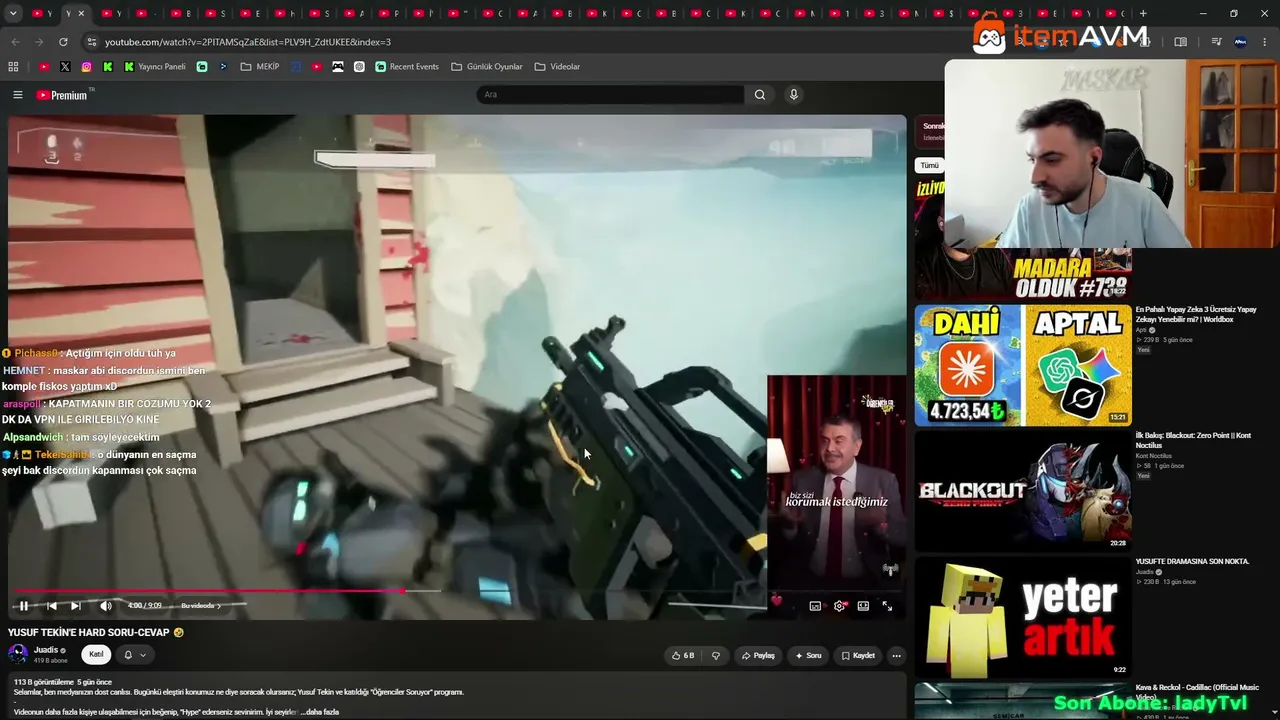1280x720 pixels.
Task: Click the Katıl join button
Action: point(96,655)
